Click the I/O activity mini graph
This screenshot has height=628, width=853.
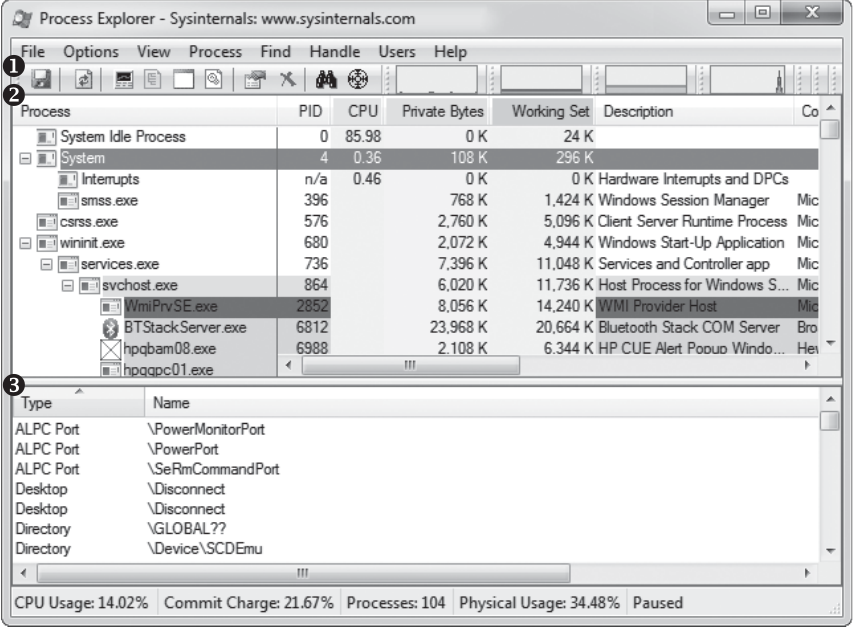pyautogui.click(x=751, y=79)
